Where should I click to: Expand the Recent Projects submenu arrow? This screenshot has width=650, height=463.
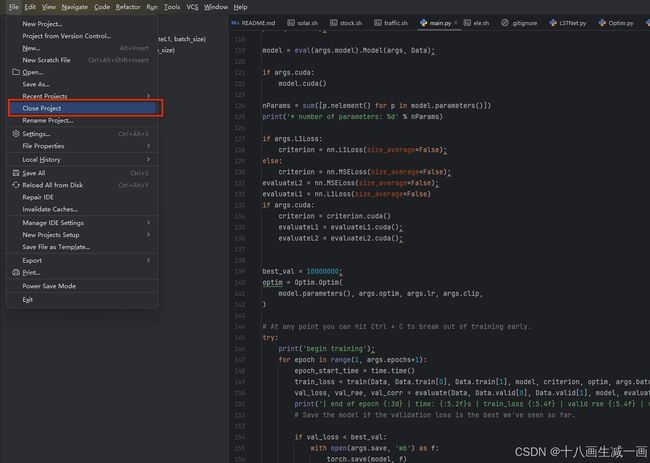[x=148, y=96]
